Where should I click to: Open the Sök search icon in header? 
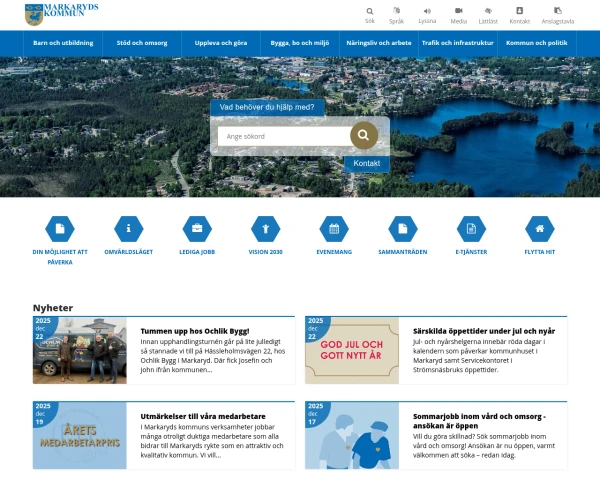[x=370, y=11]
